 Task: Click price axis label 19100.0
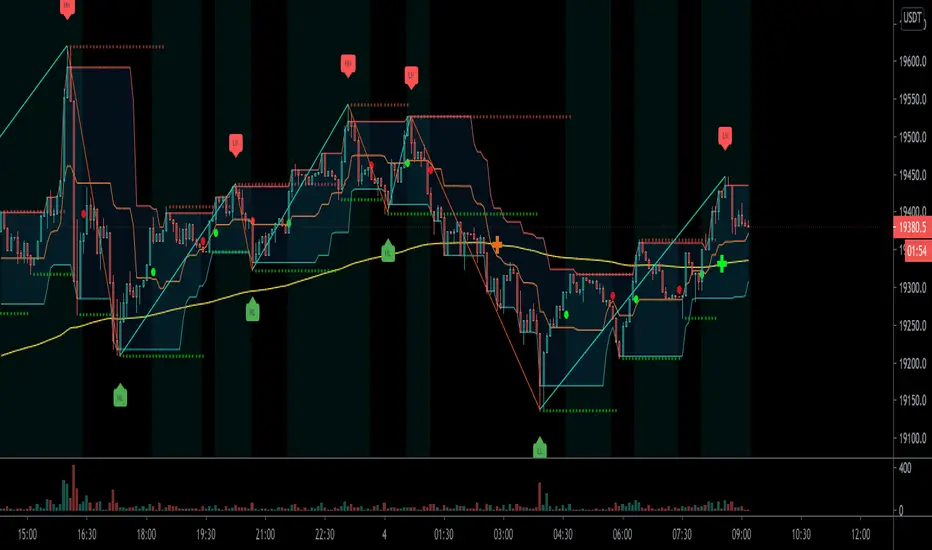pyautogui.click(x=912, y=439)
